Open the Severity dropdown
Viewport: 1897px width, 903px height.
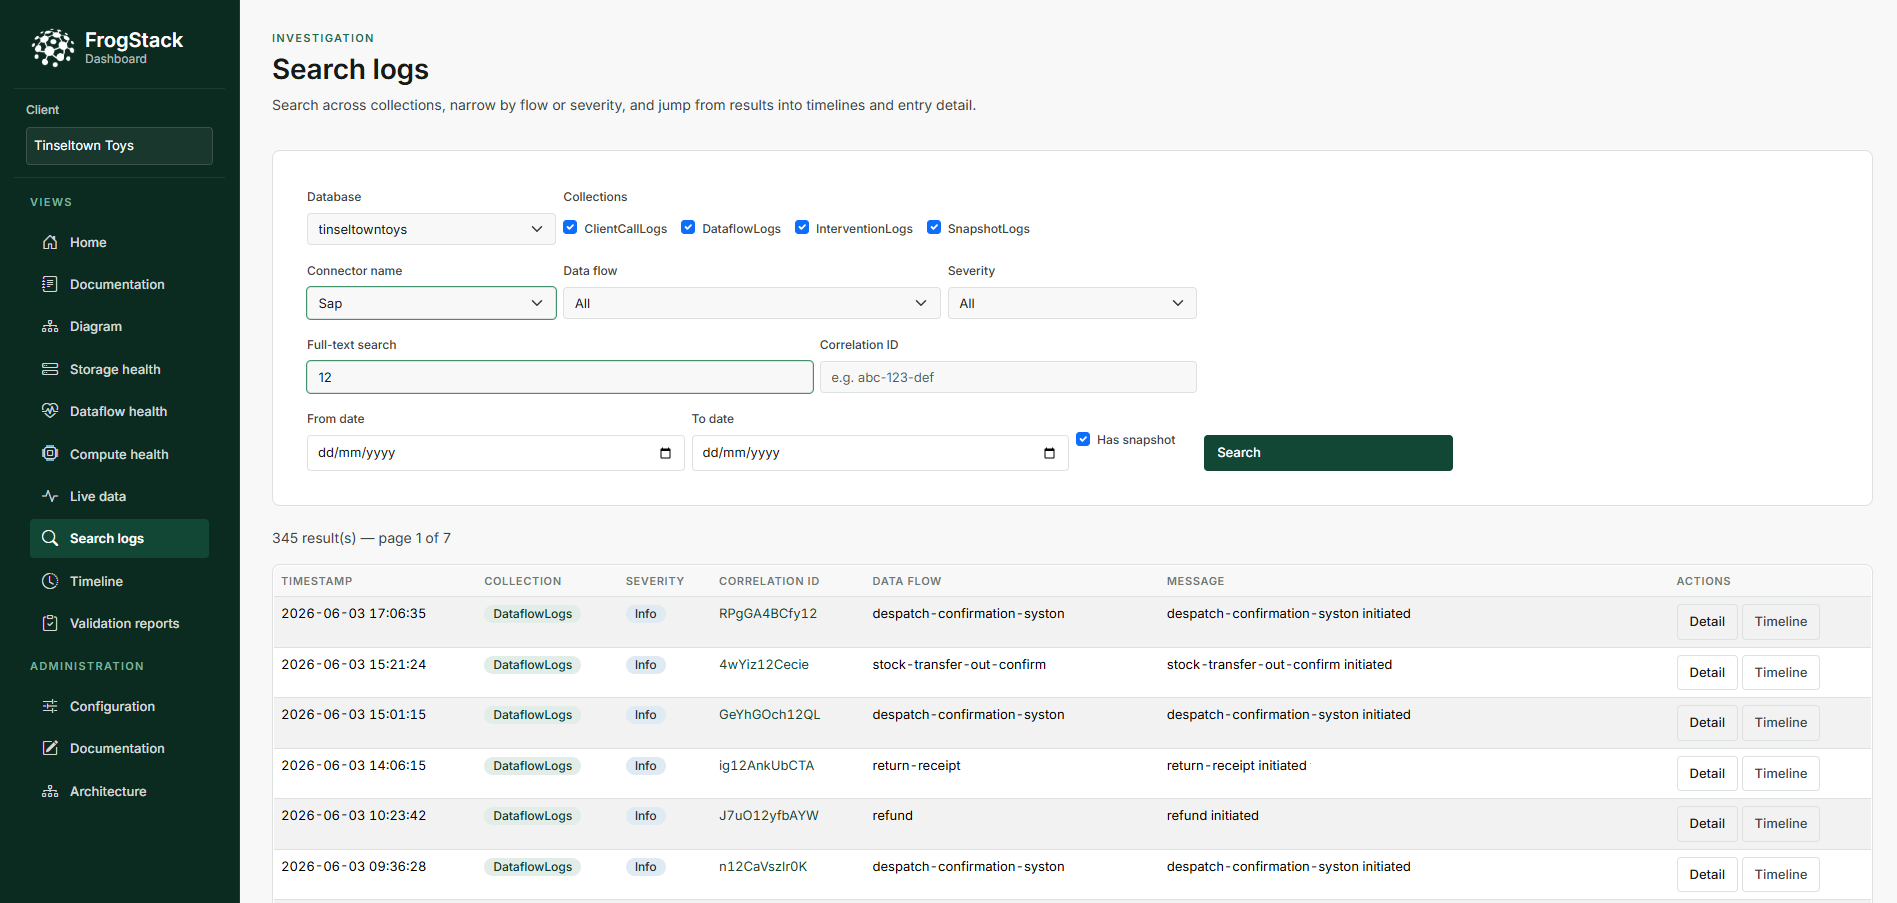[1072, 303]
